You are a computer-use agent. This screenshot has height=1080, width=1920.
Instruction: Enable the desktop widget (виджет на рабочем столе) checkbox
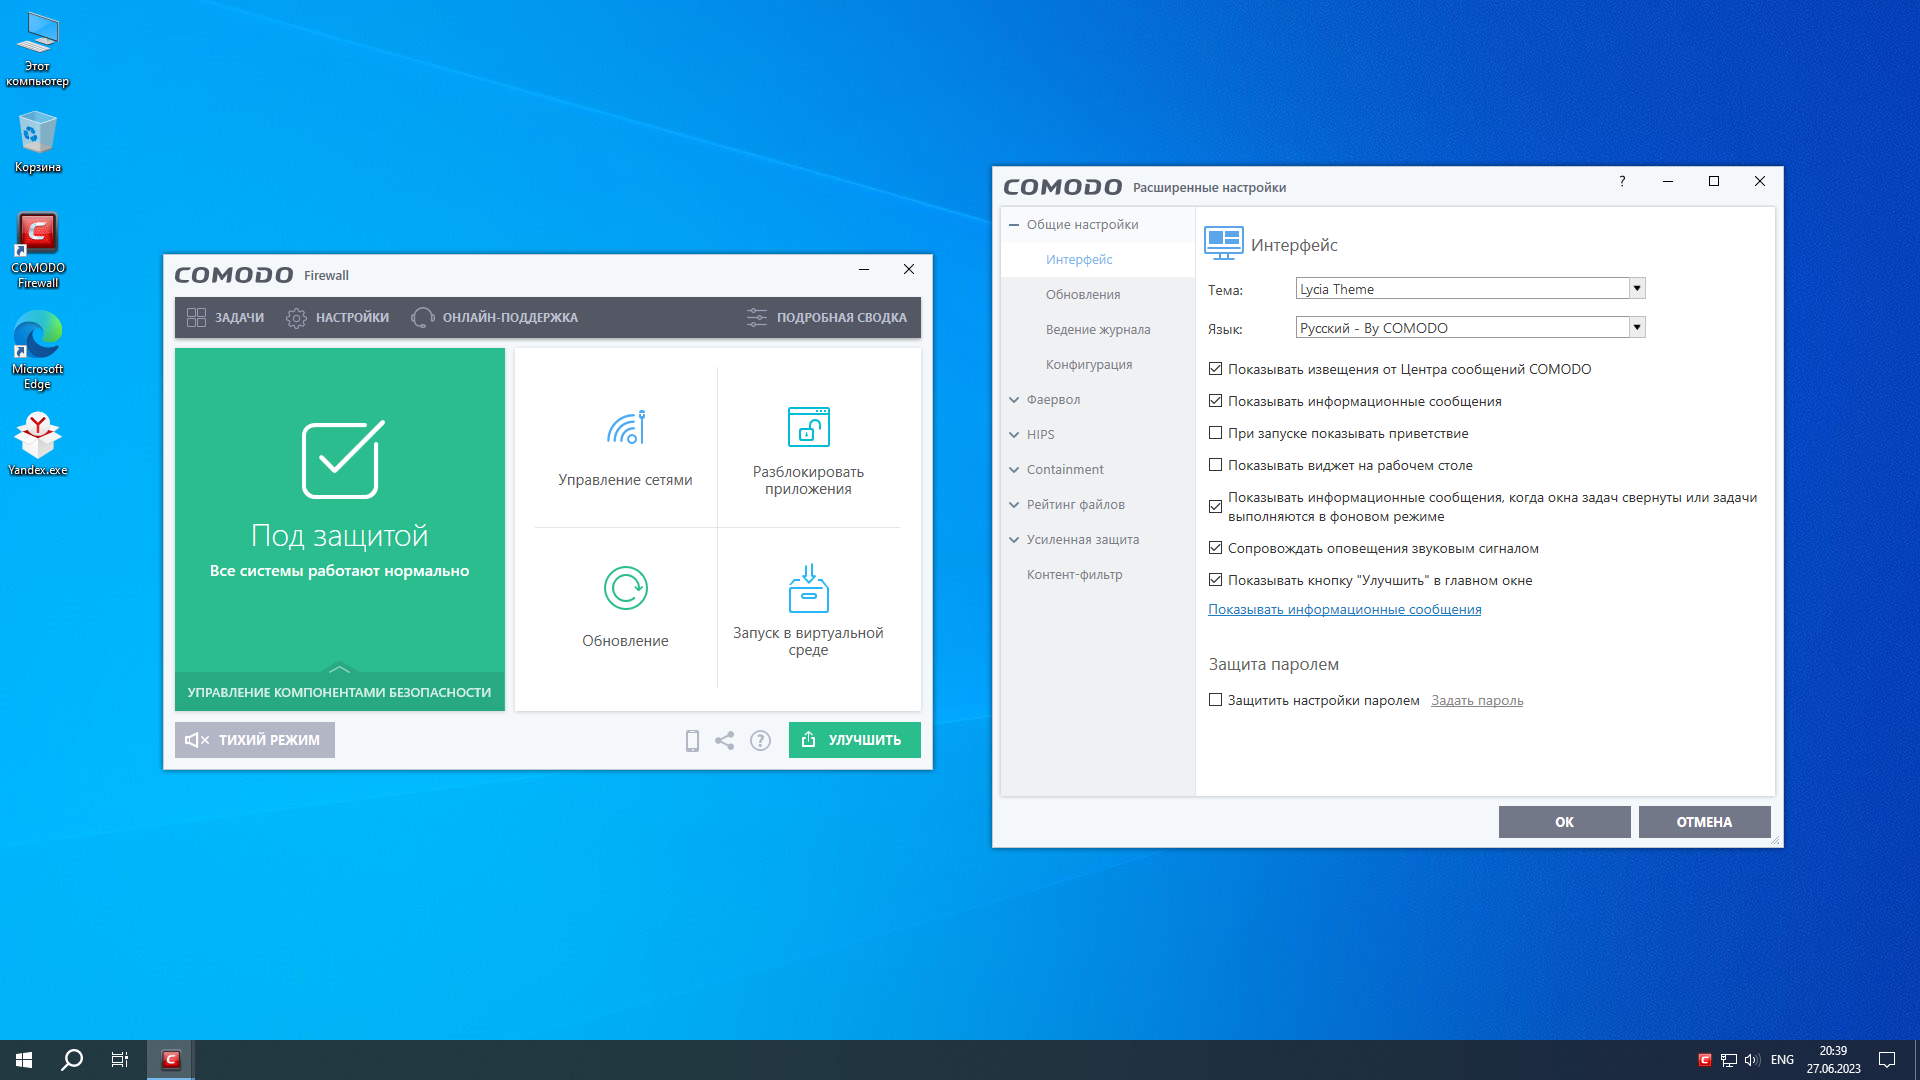point(1215,465)
